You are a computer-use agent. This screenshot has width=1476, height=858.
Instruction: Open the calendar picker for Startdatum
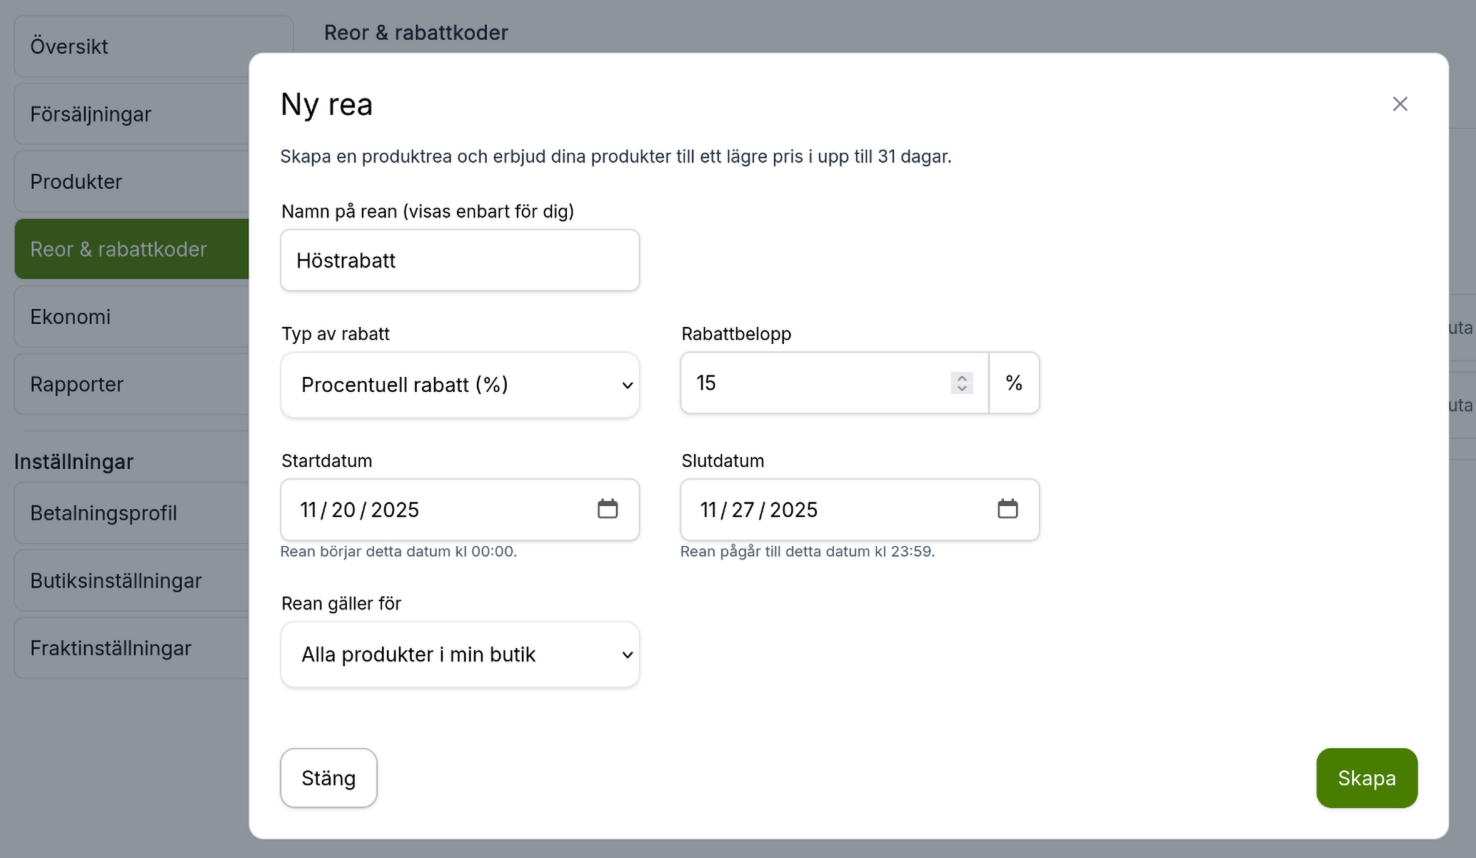coord(608,509)
